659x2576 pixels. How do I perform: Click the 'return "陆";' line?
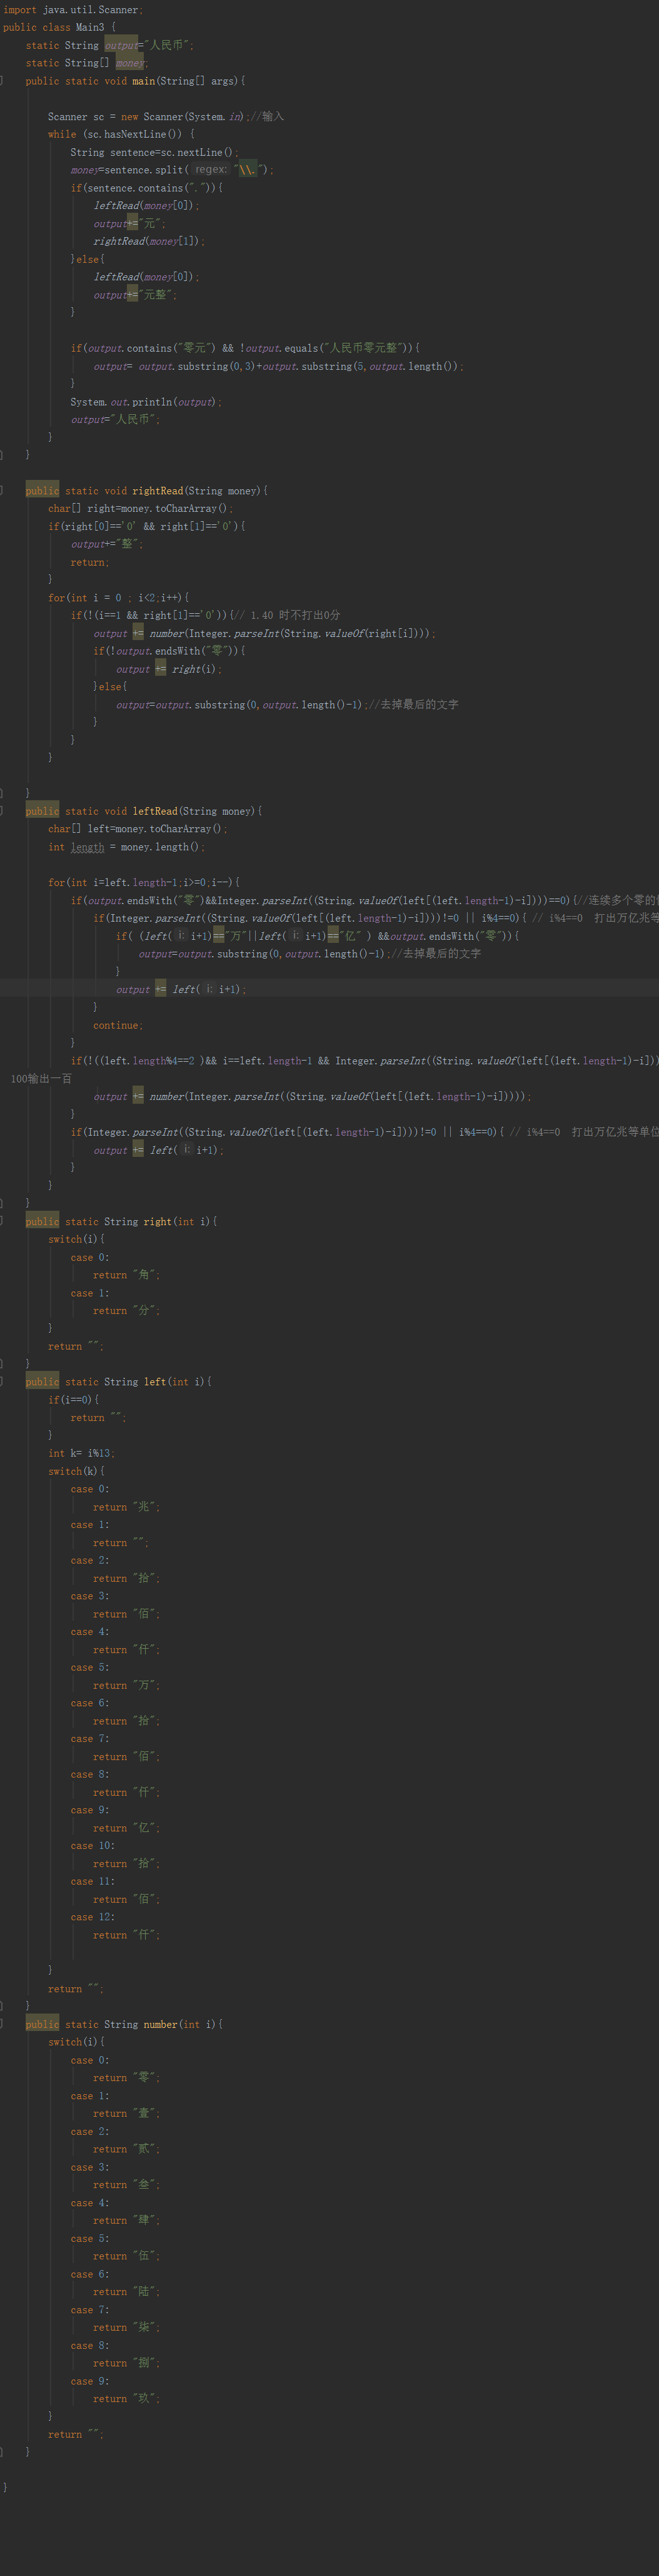(x=126, y=2292)
